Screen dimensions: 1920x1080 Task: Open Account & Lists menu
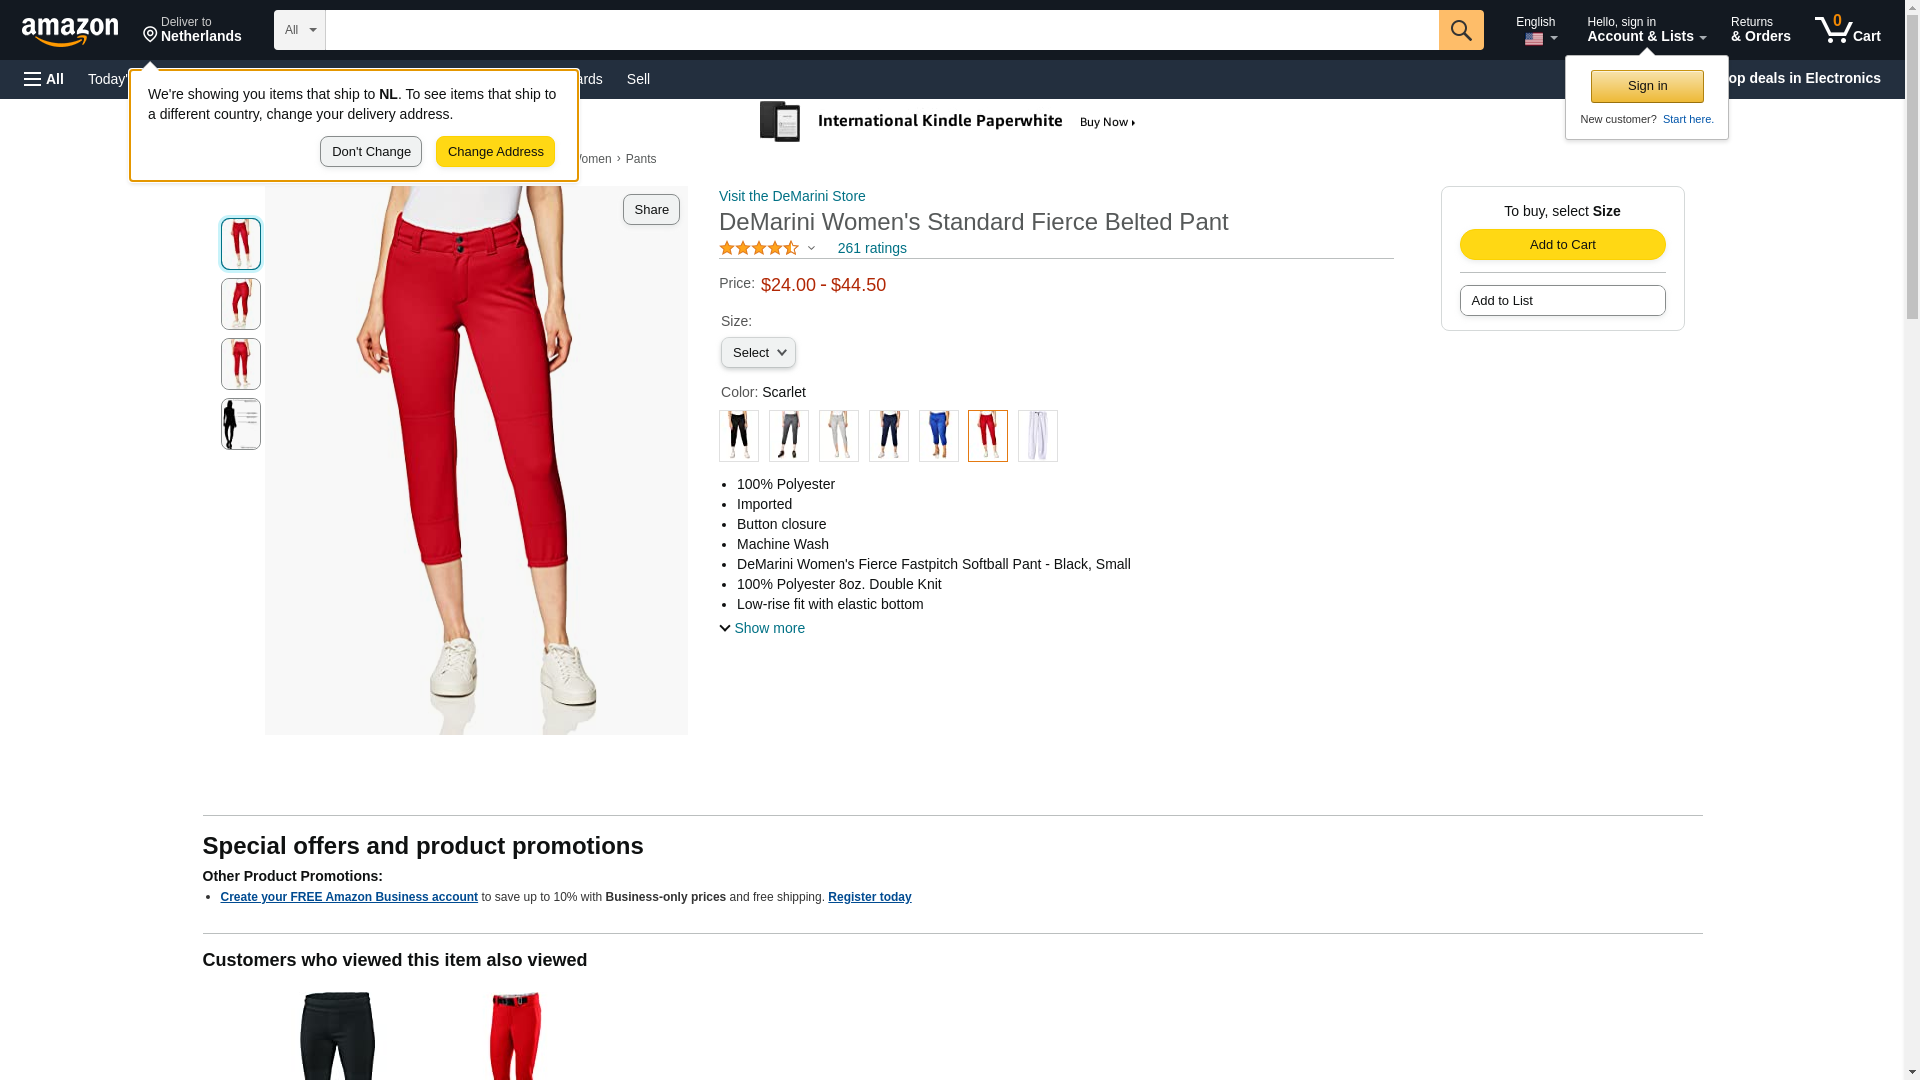pos(1645,30)
